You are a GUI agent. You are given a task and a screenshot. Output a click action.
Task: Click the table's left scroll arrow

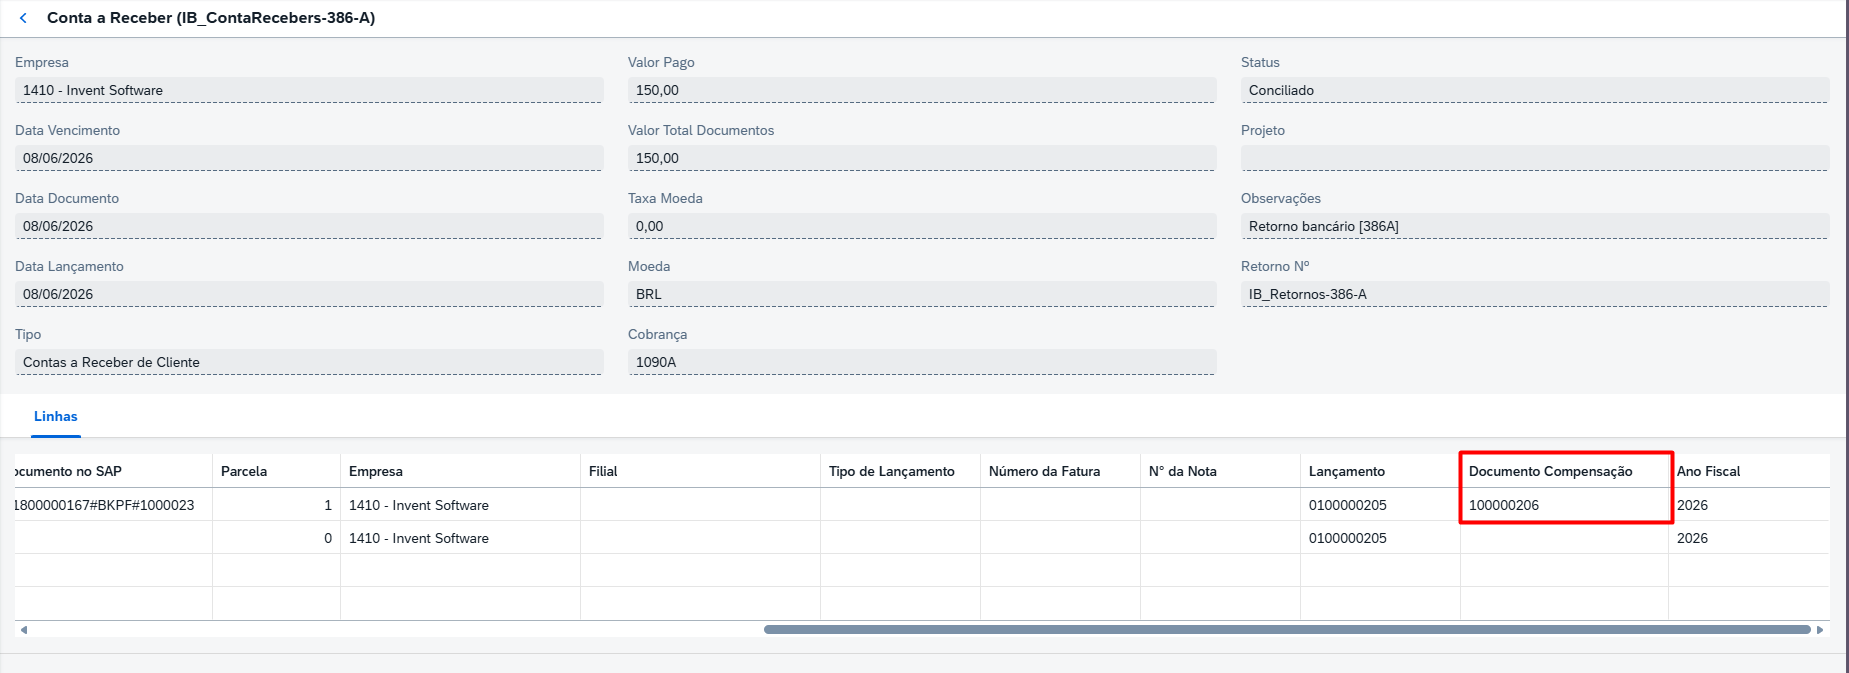[x=24, y=630]
